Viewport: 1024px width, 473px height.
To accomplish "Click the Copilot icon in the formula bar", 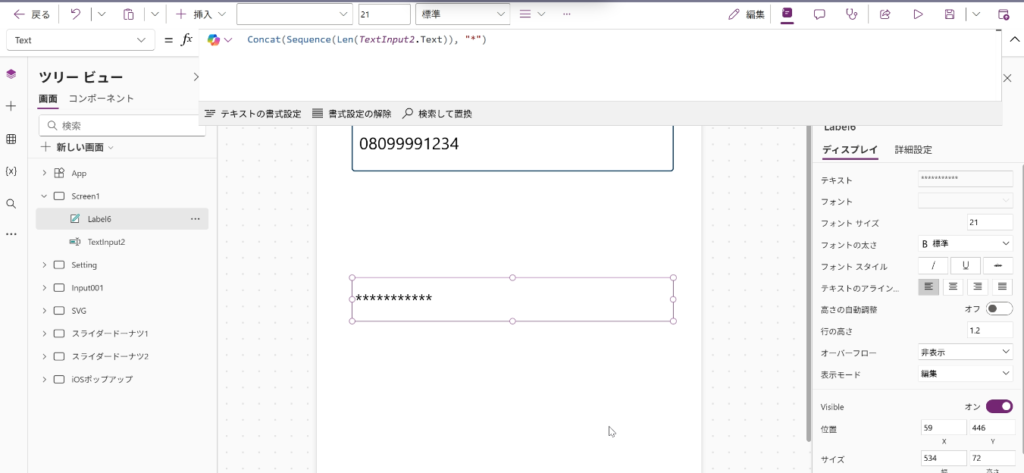I will click(214, 40).
